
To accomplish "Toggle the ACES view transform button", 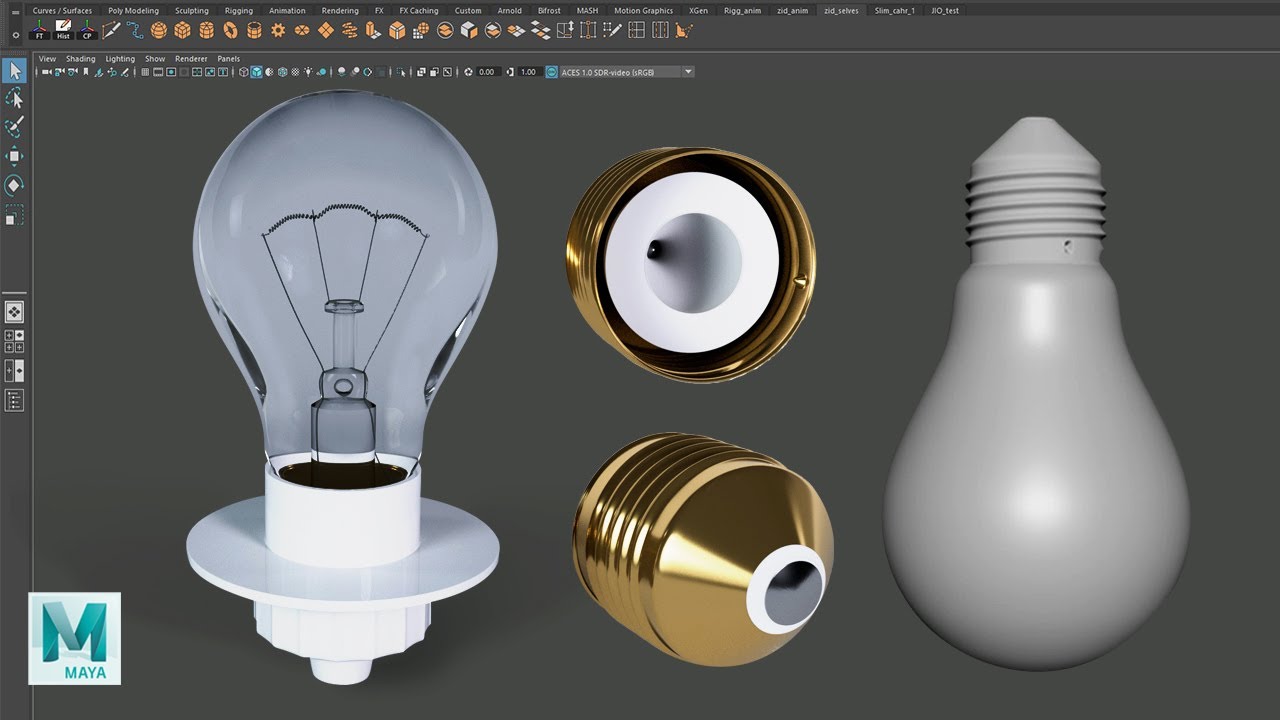I will click(552, 72).
